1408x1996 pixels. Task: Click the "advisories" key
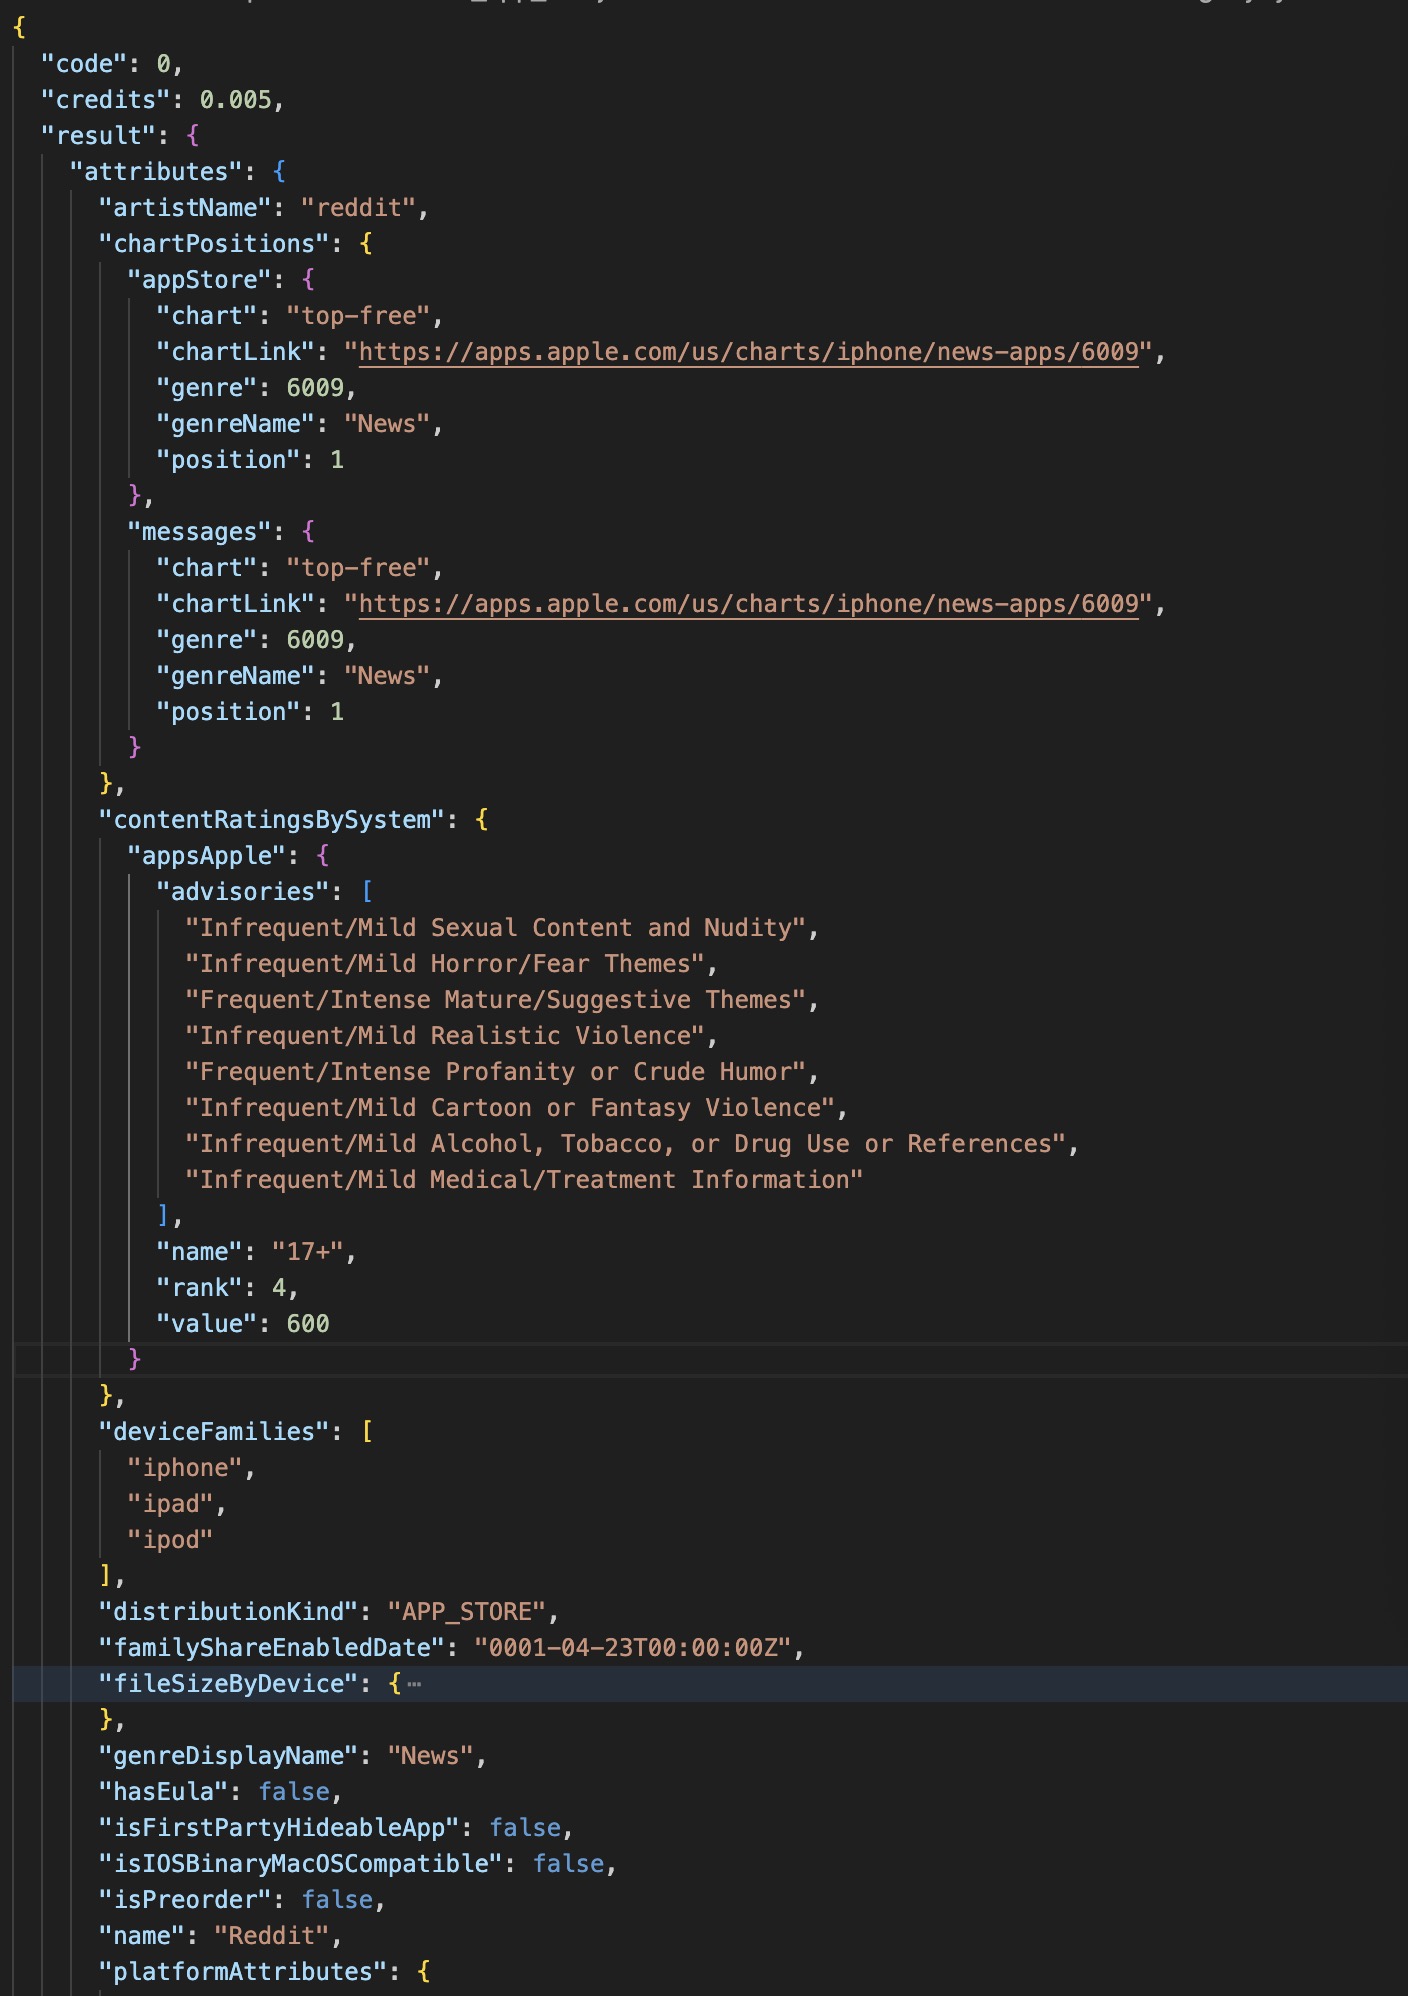coord(243,892)
